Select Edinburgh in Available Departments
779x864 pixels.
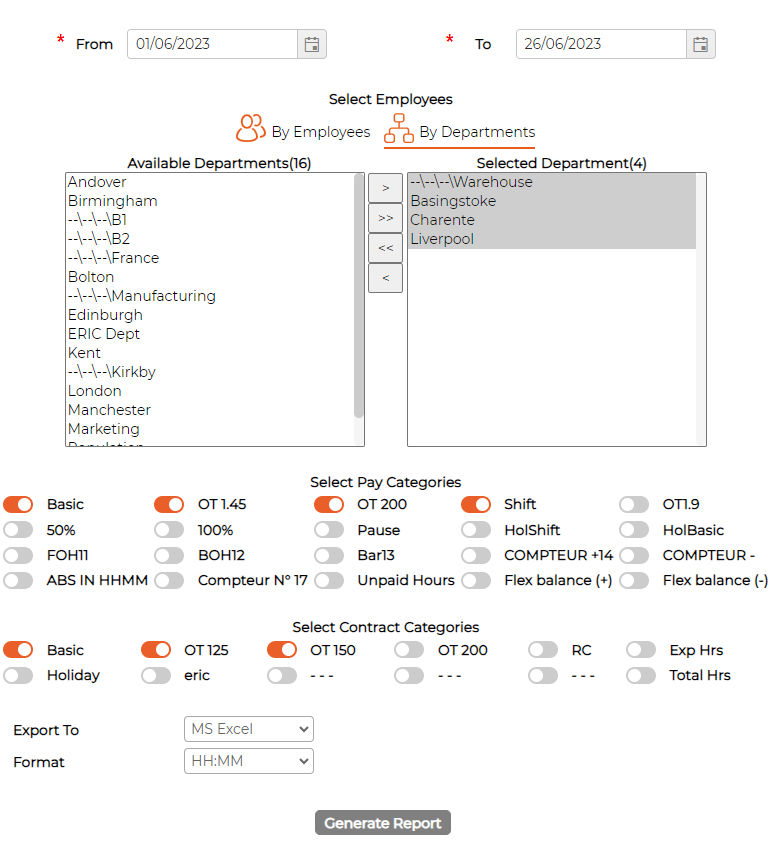point(210,315)
